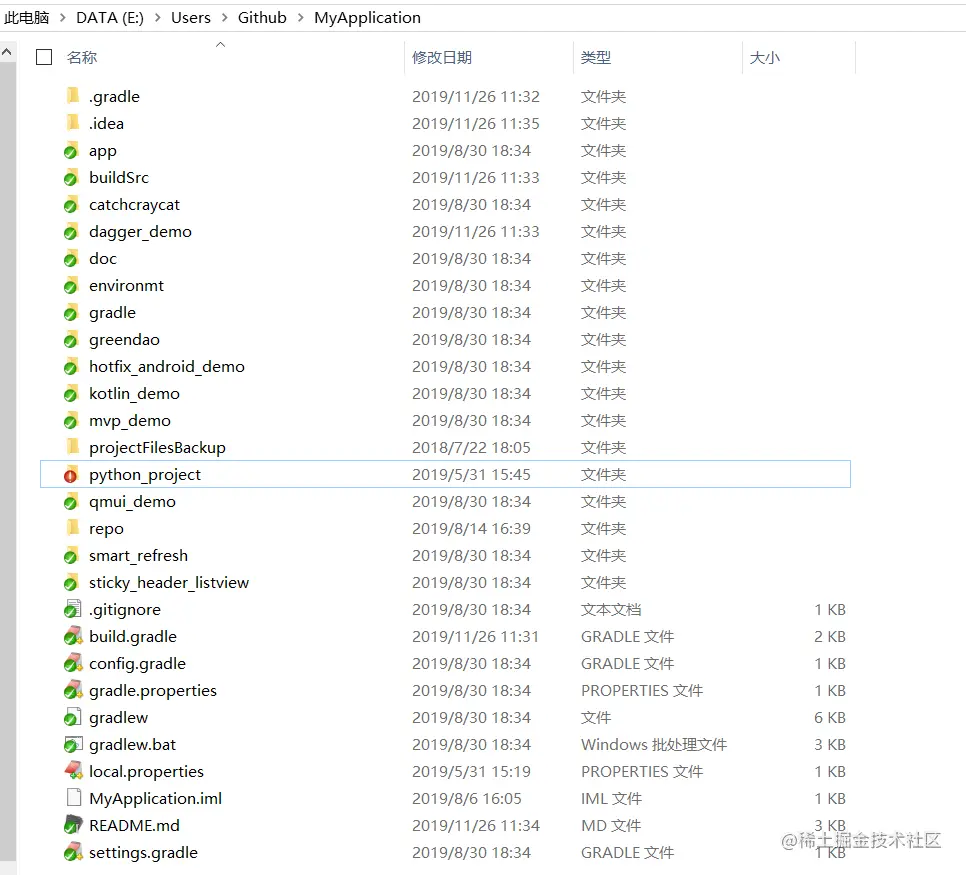The width and height of the screenshot is (966, 875).
Task: Click the environmt folder icon
Action: (72, 286)
